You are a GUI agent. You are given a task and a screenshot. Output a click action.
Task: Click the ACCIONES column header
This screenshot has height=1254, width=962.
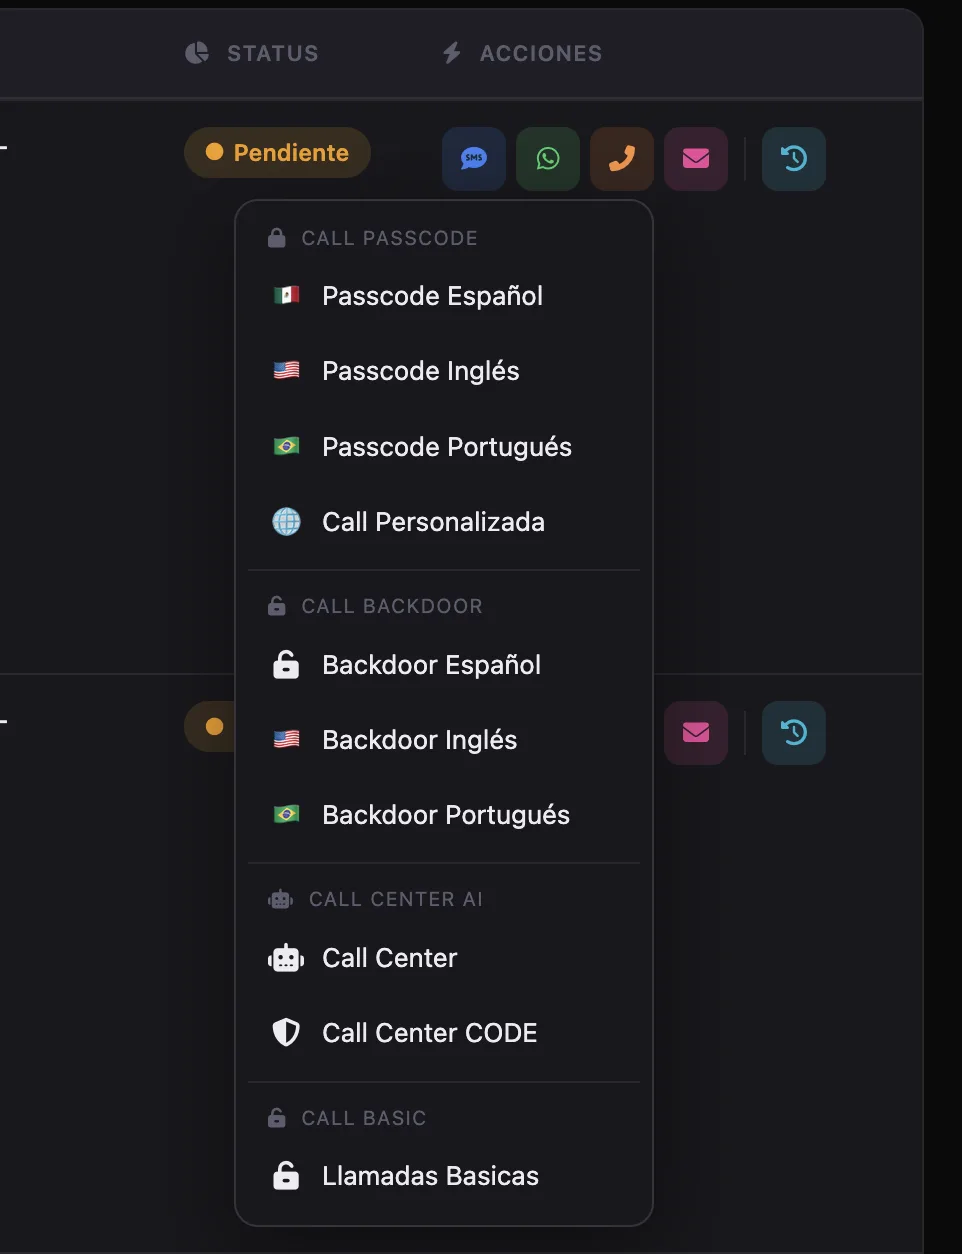[522, 53]
